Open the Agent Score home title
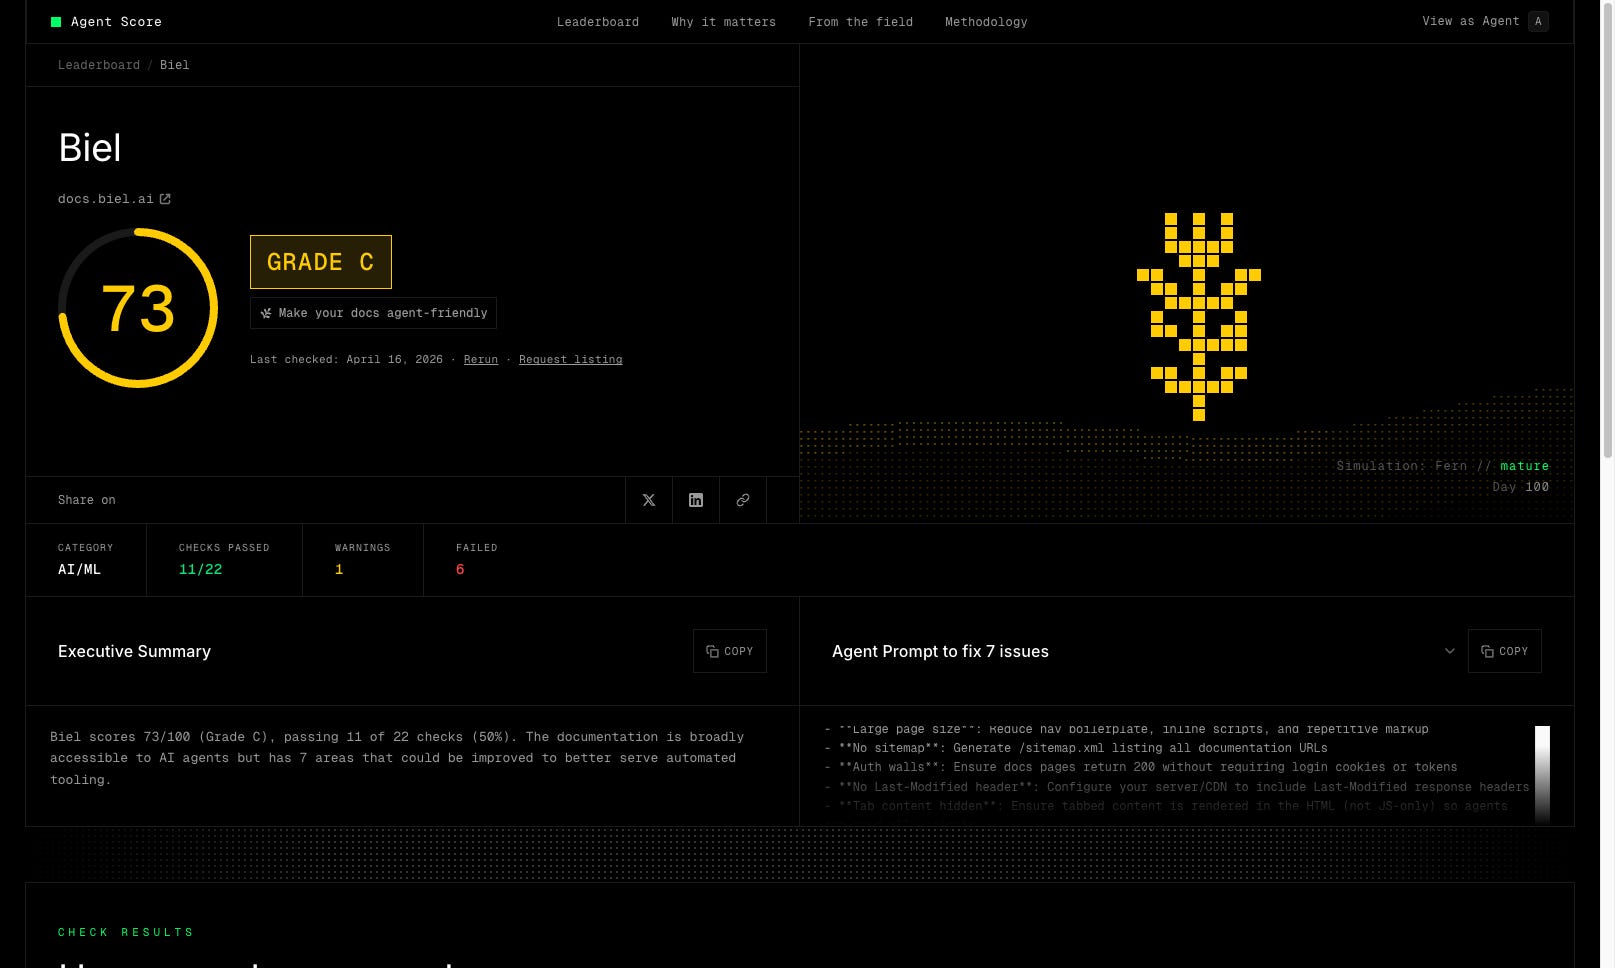The image size is (1615, 968). [116, 21]
